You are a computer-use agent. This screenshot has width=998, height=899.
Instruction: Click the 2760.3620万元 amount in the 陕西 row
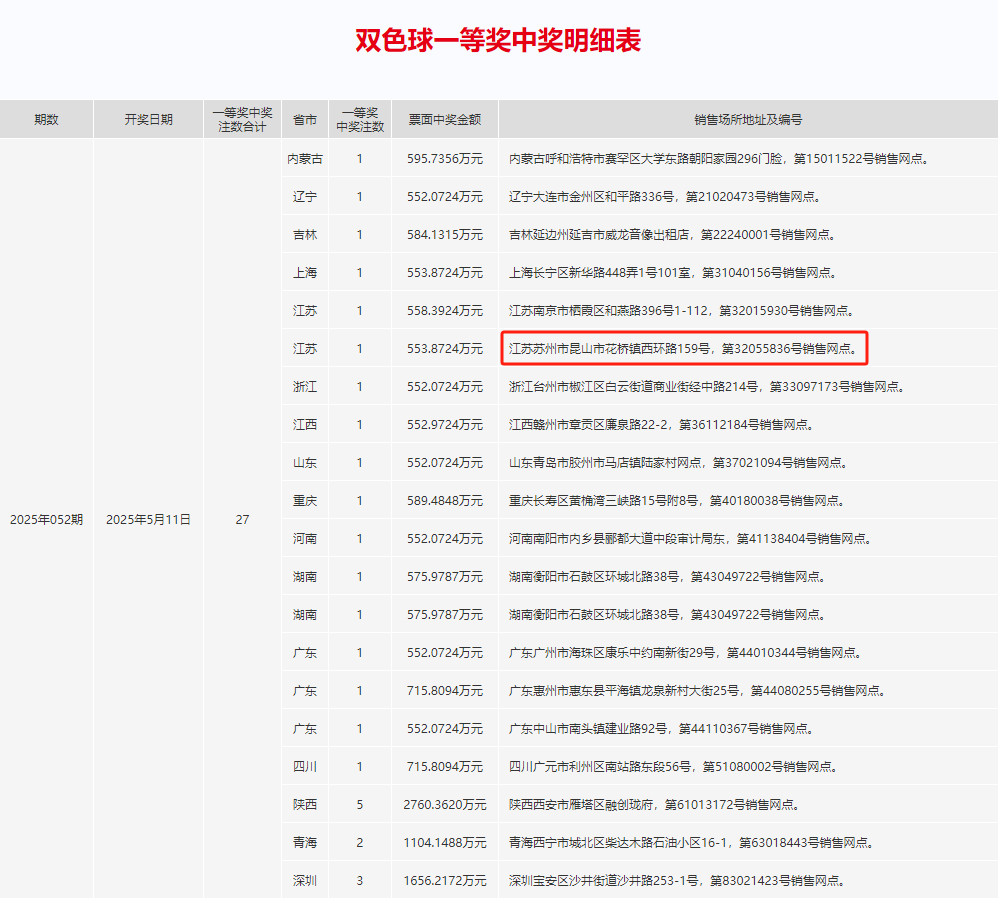coord(444,805)
